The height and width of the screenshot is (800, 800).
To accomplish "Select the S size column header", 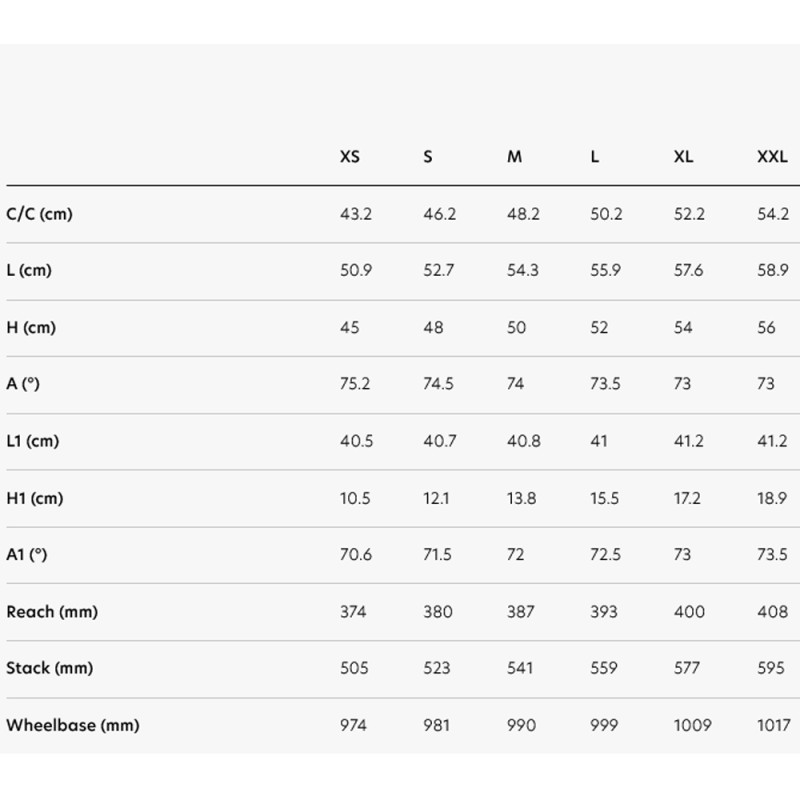I will click(x=428, y=157).
